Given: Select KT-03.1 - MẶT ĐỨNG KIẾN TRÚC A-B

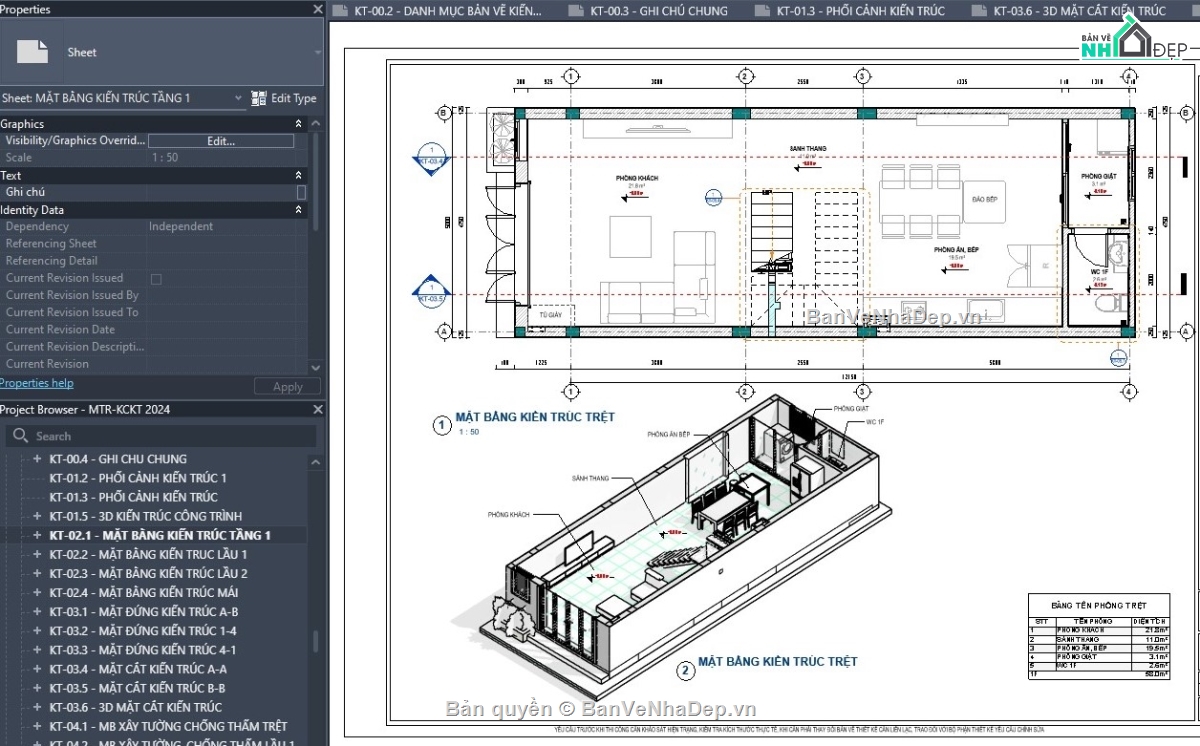Looking at the screenshot, I should 143,612.
